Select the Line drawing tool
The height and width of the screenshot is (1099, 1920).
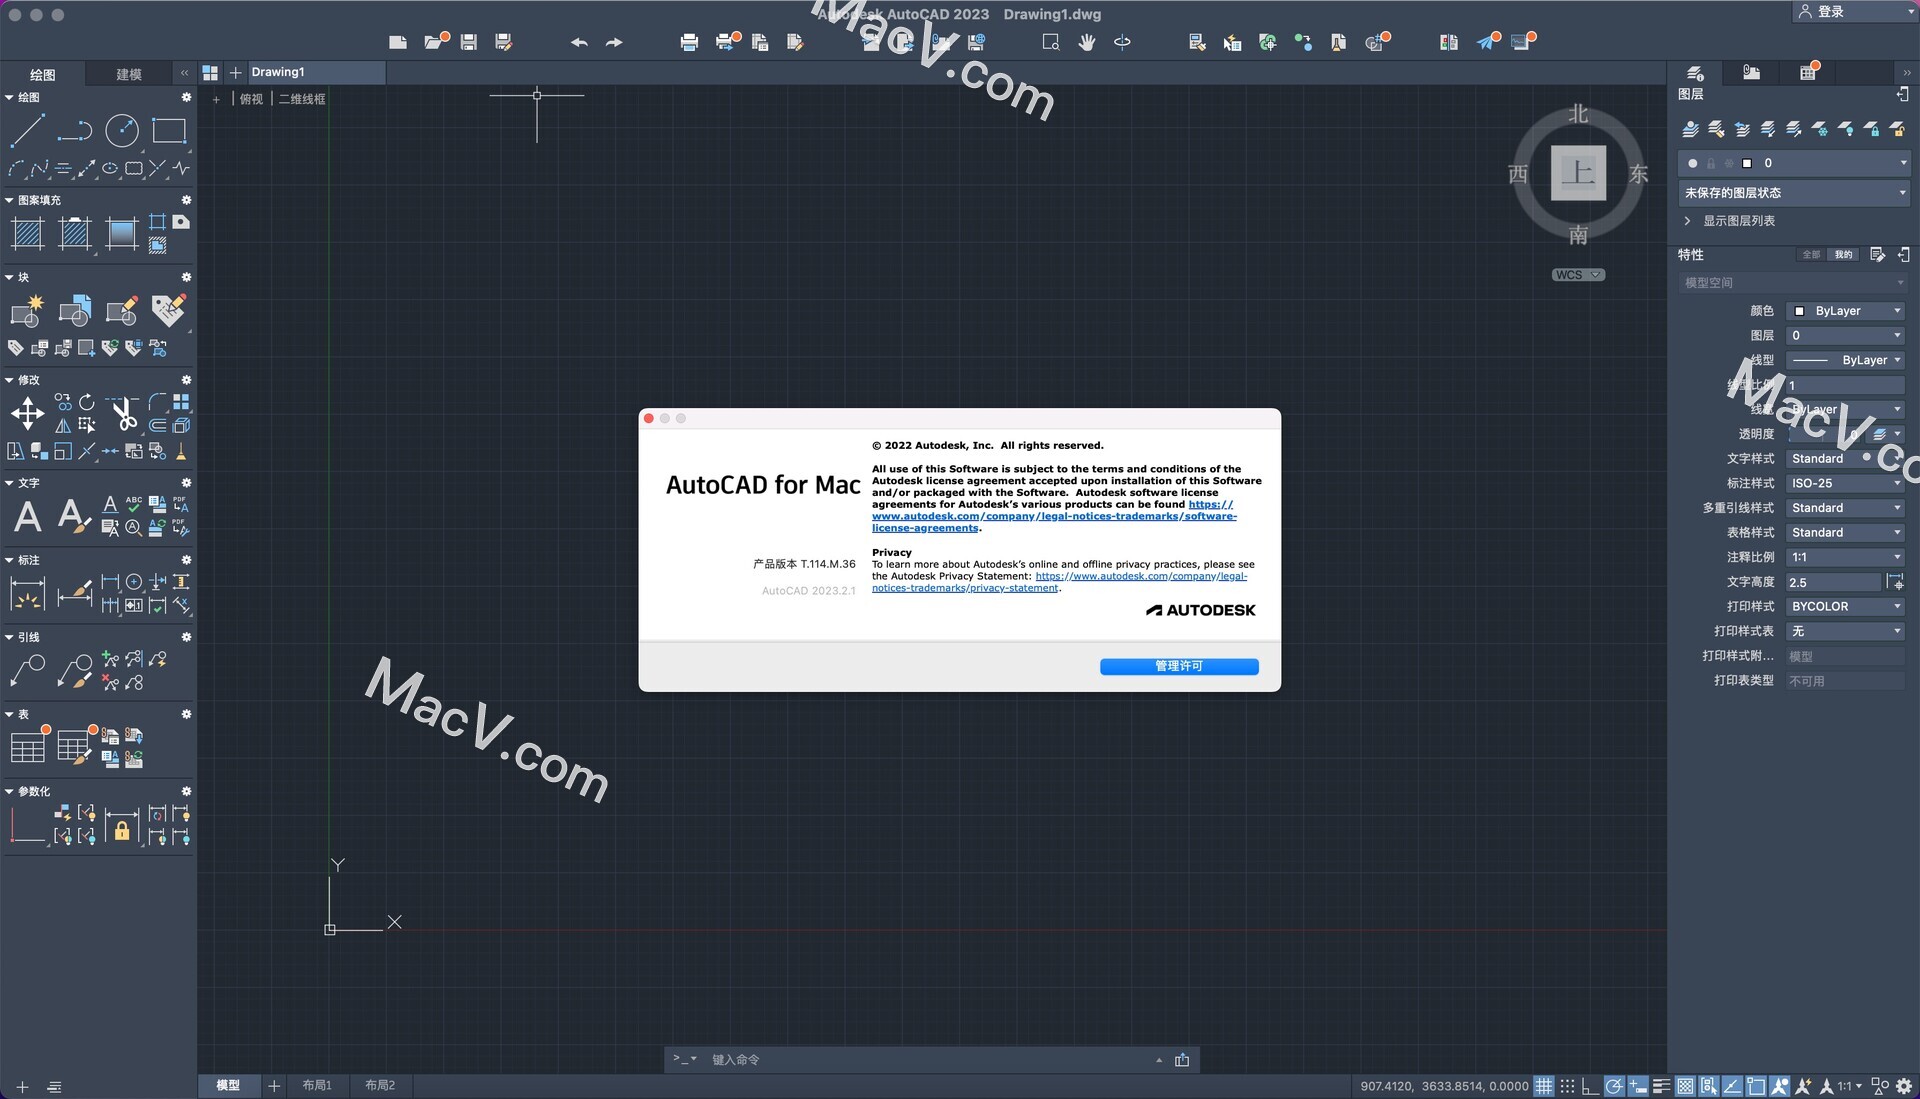27,130
